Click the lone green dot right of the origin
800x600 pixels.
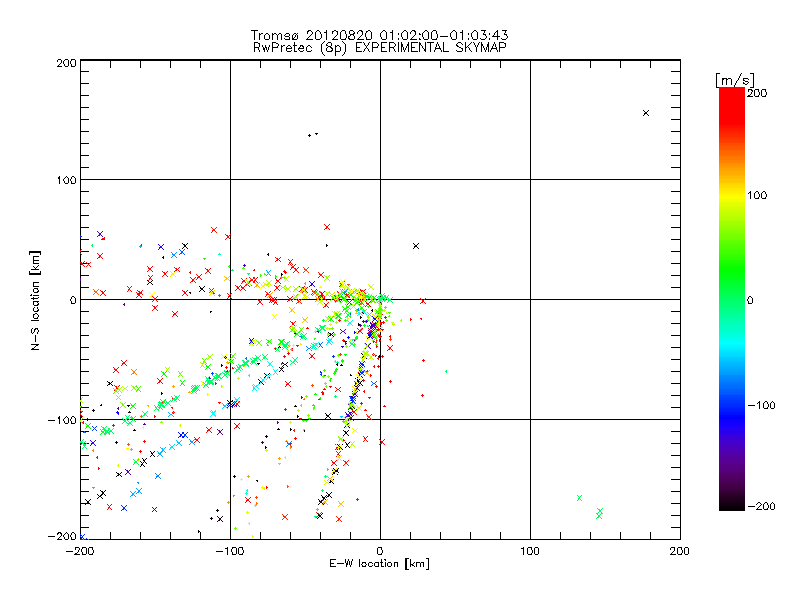click(x=446, y=371)
